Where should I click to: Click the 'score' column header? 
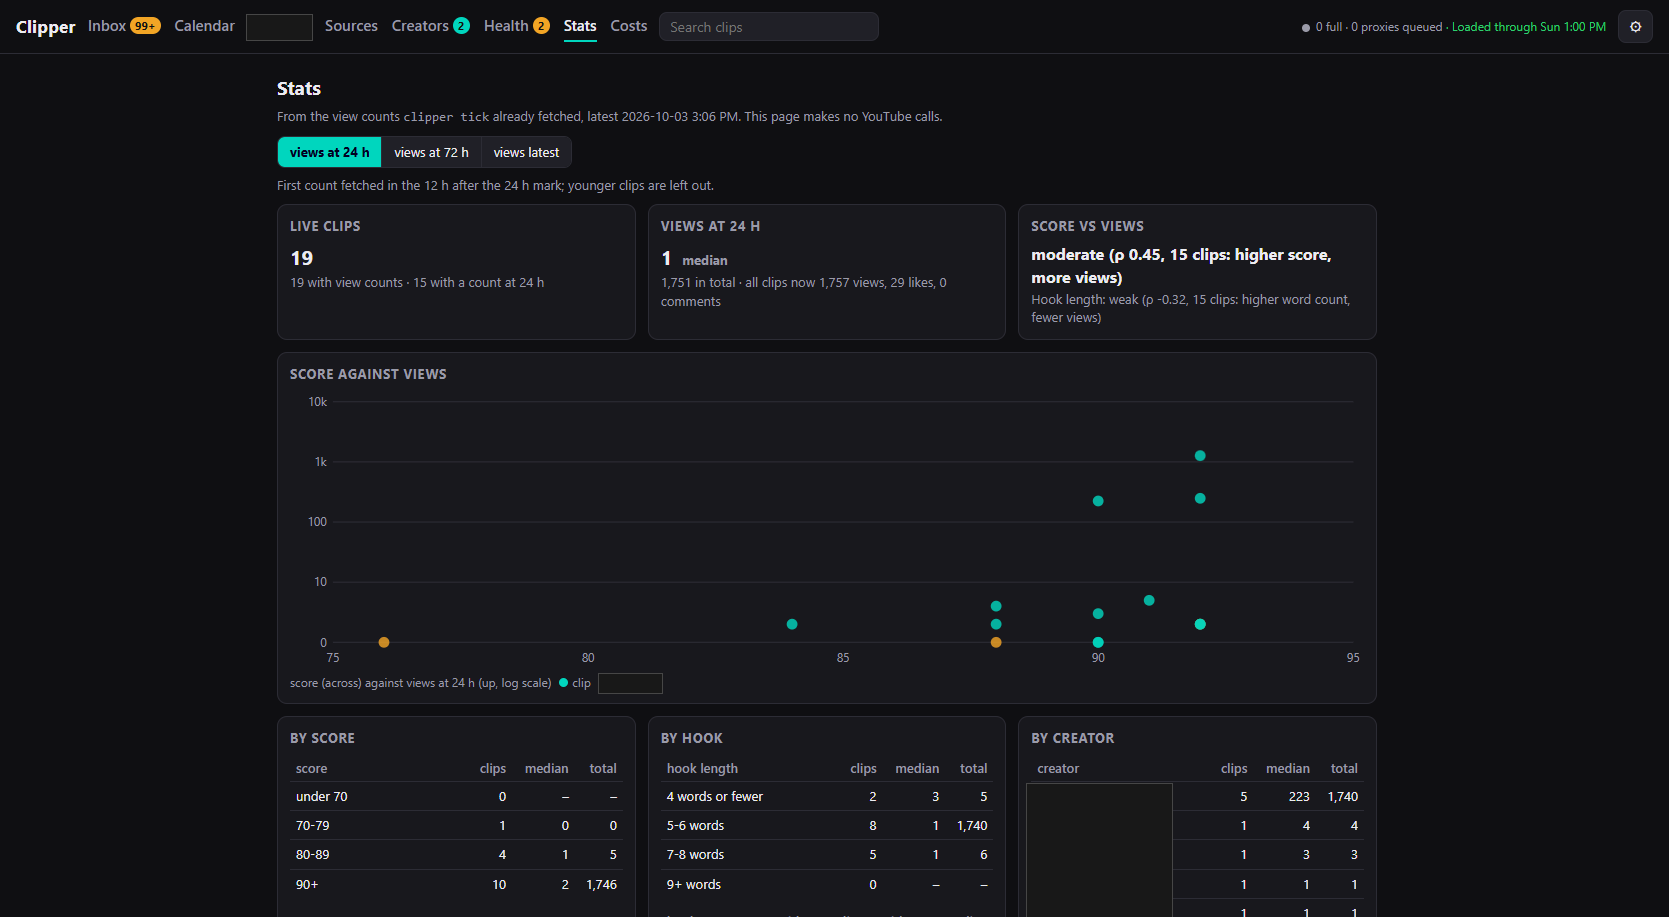click(x=311, y=769)
